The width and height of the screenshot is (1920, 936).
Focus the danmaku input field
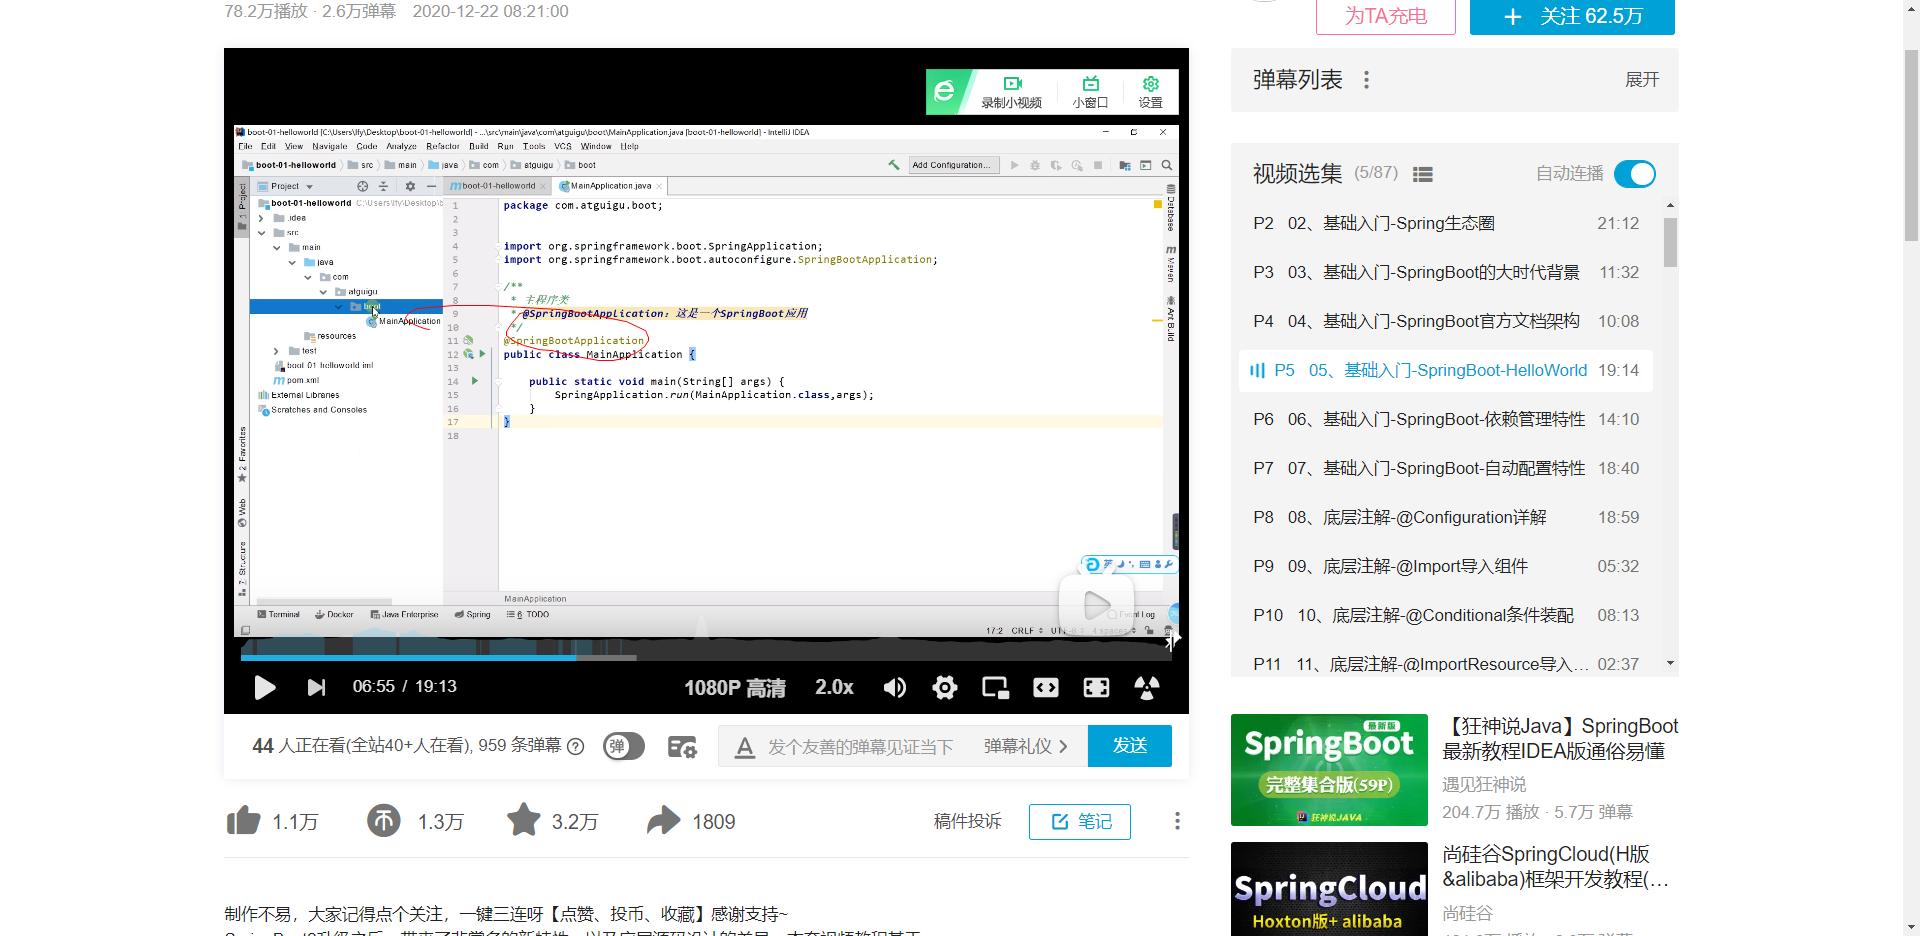click(860, 747)
